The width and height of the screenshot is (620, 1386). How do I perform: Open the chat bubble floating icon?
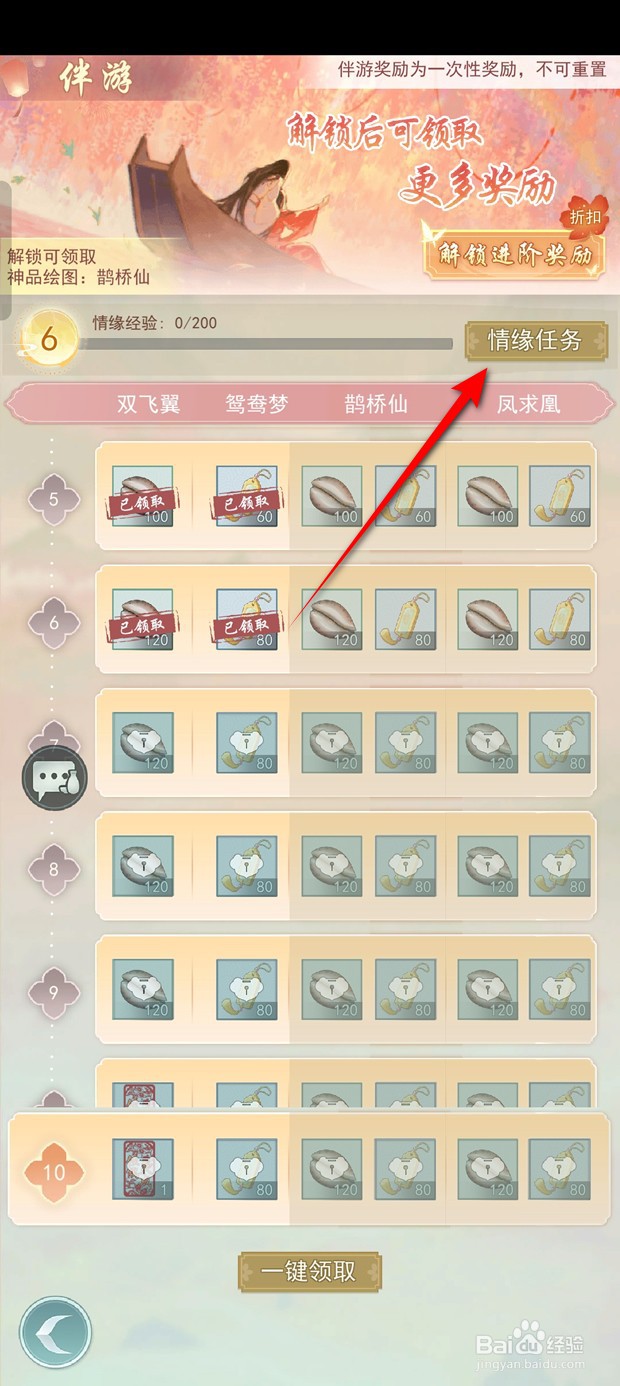pyautogui.click(x=55, y=776)
